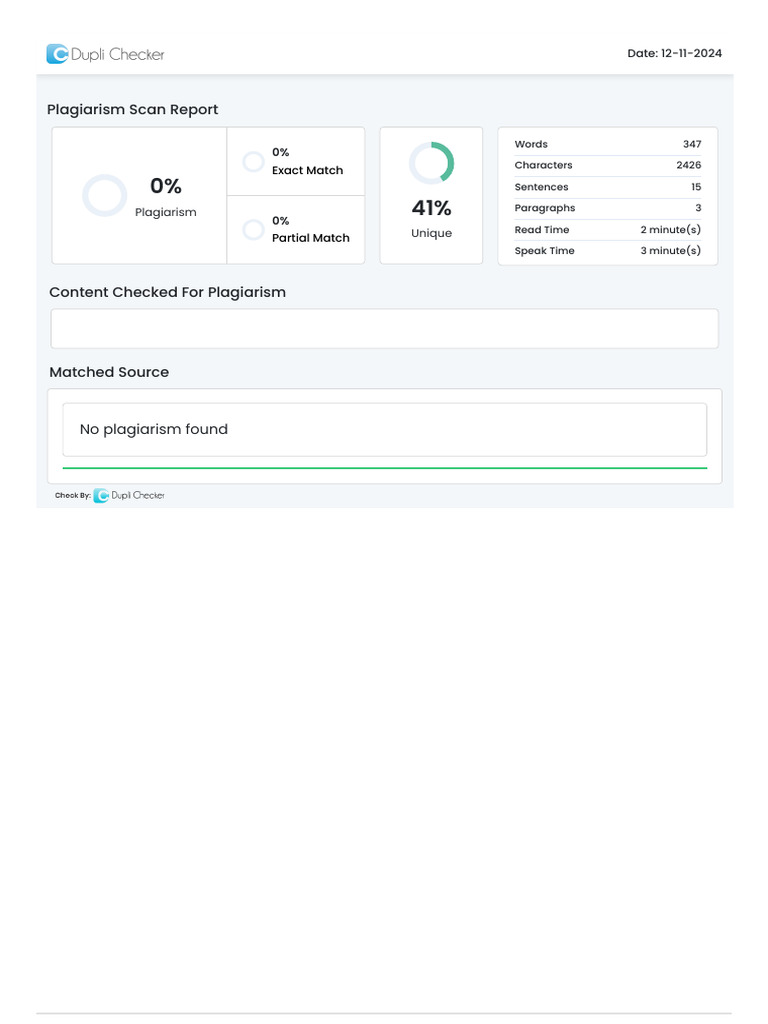The width and height of the screenshot is (768, 1024).
Task: Click the Check By: label
Action: (x=73, y=496)
